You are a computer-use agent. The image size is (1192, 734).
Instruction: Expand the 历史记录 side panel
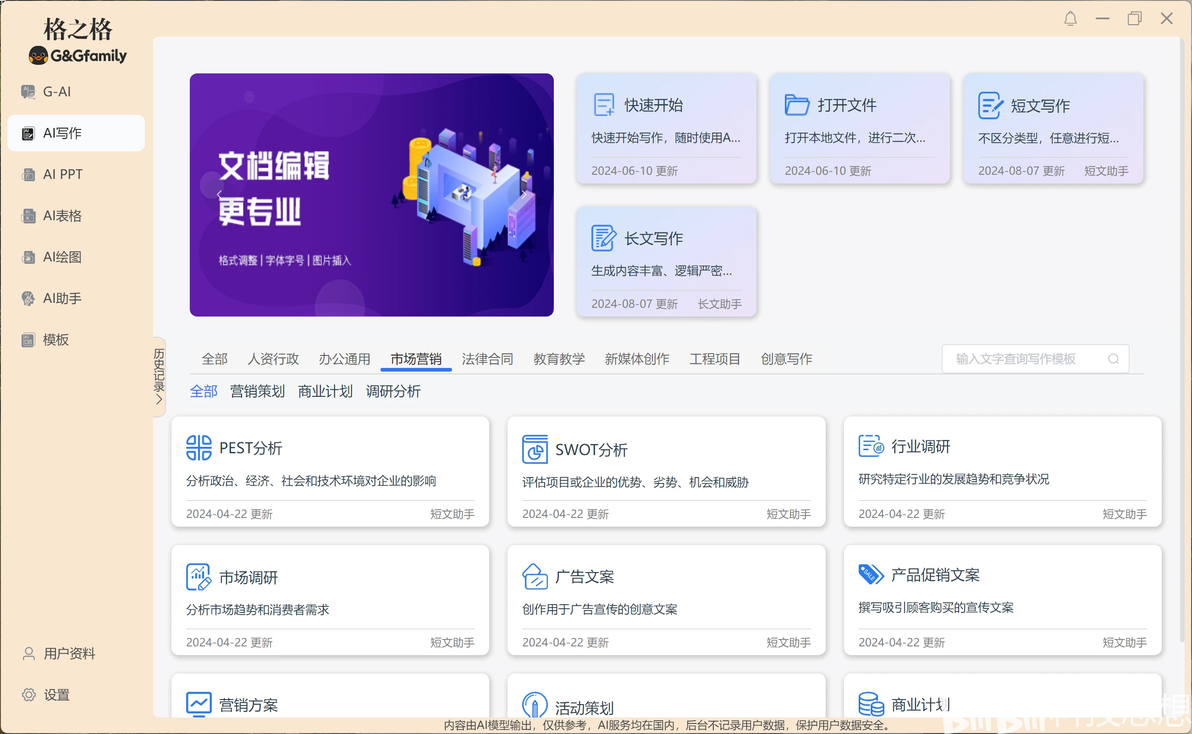159,377
